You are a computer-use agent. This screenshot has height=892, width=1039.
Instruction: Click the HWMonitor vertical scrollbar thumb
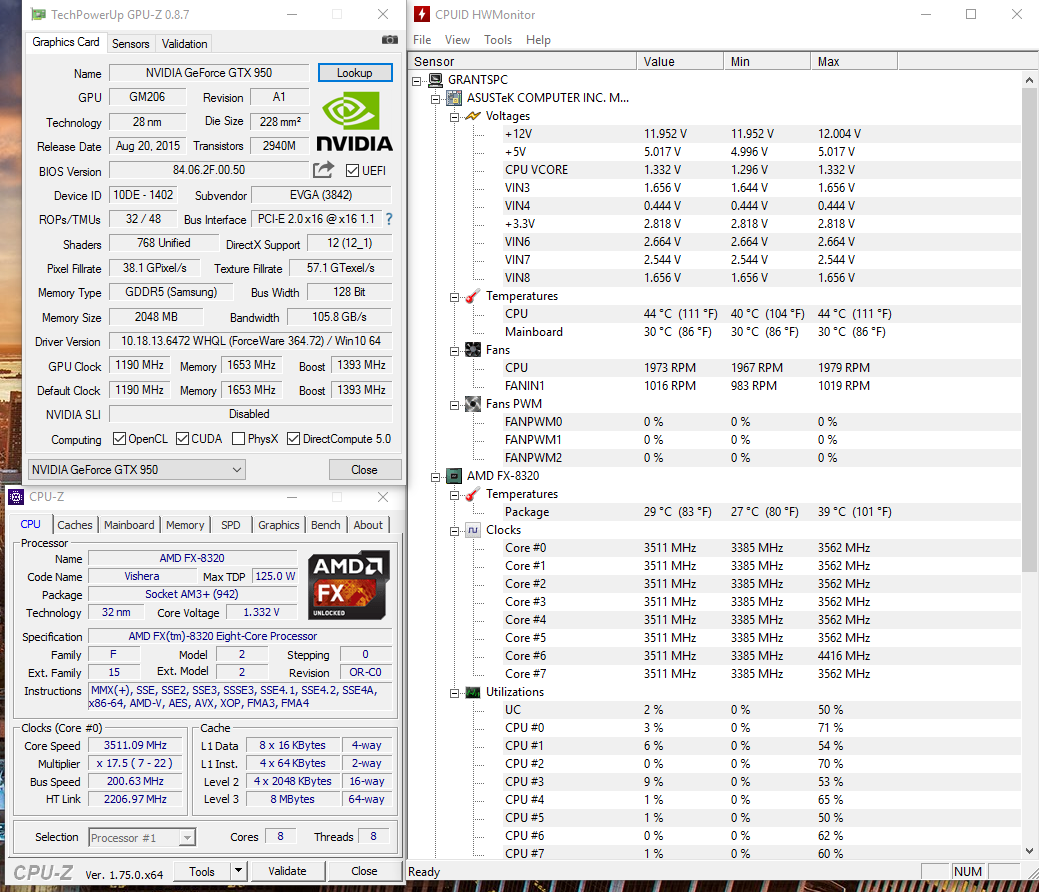click(x=1029, y=330)
